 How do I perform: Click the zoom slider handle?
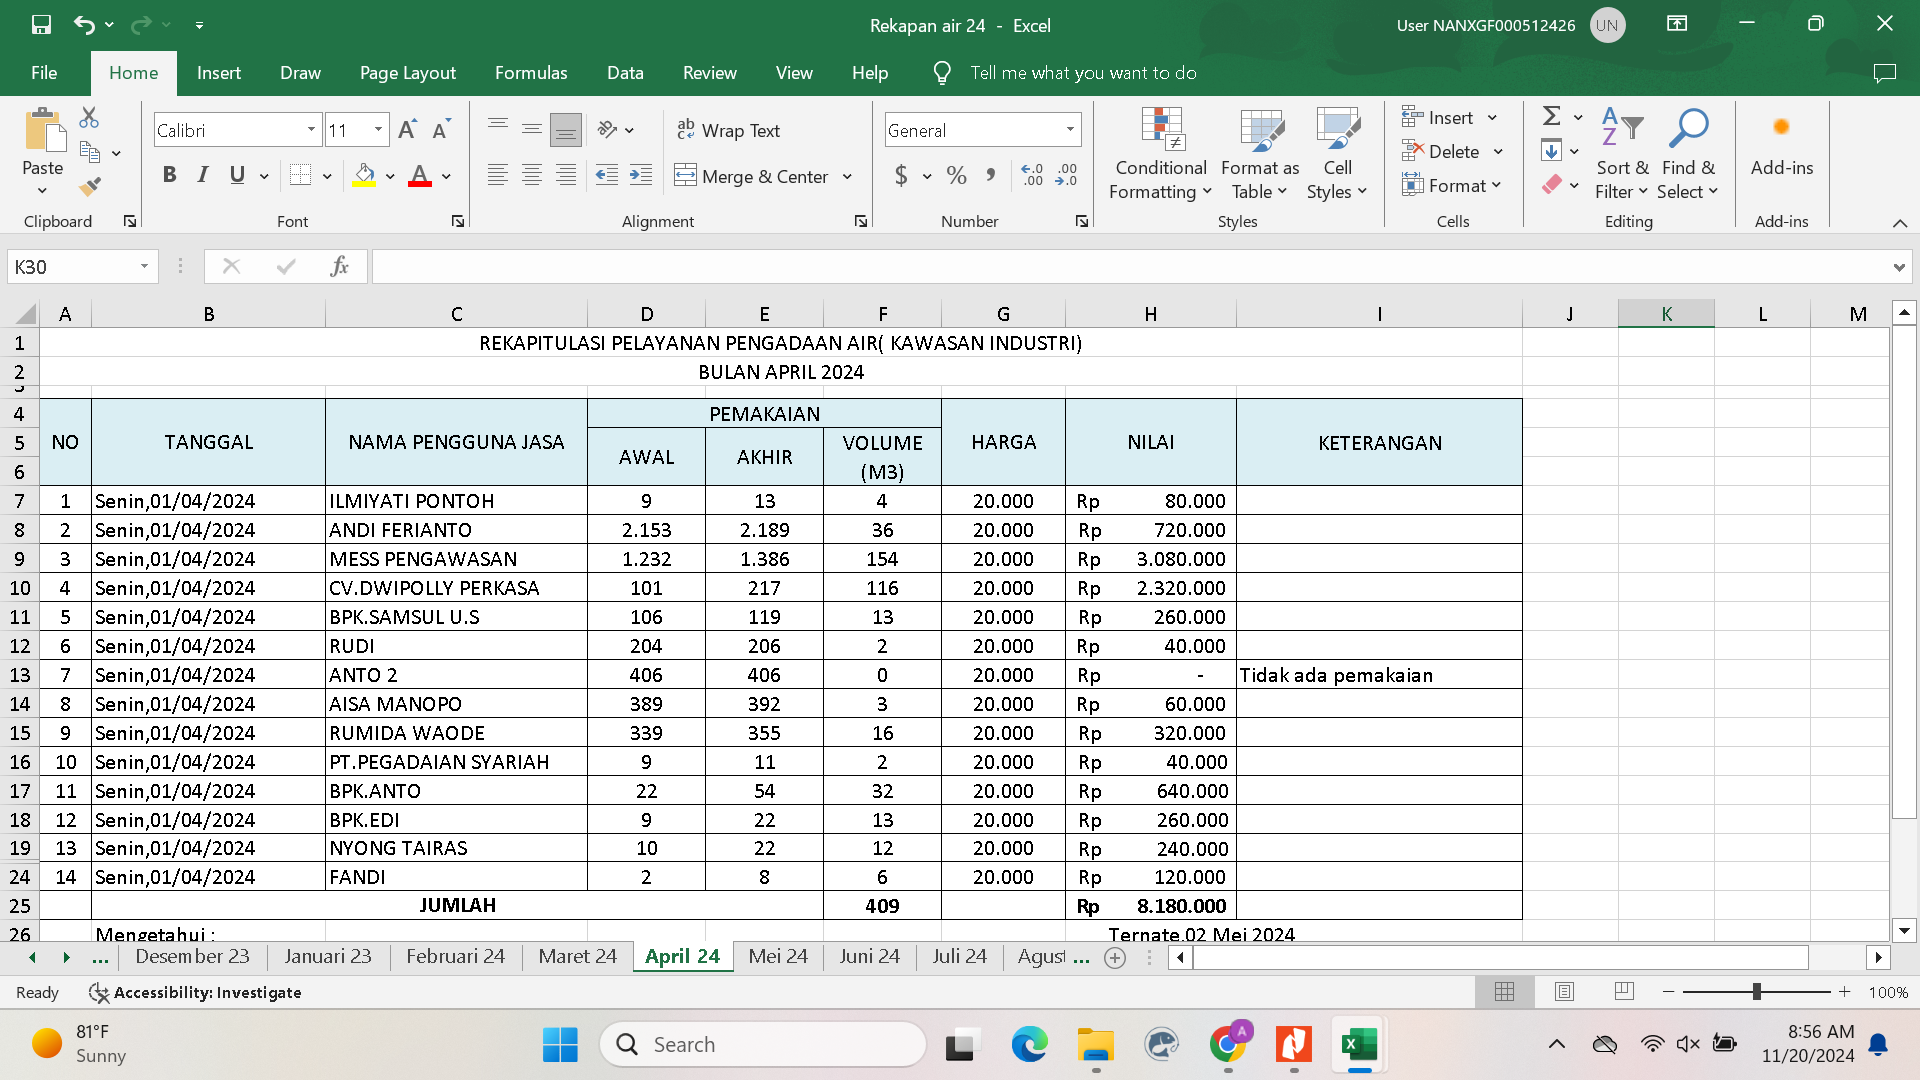click(1757, 992)
